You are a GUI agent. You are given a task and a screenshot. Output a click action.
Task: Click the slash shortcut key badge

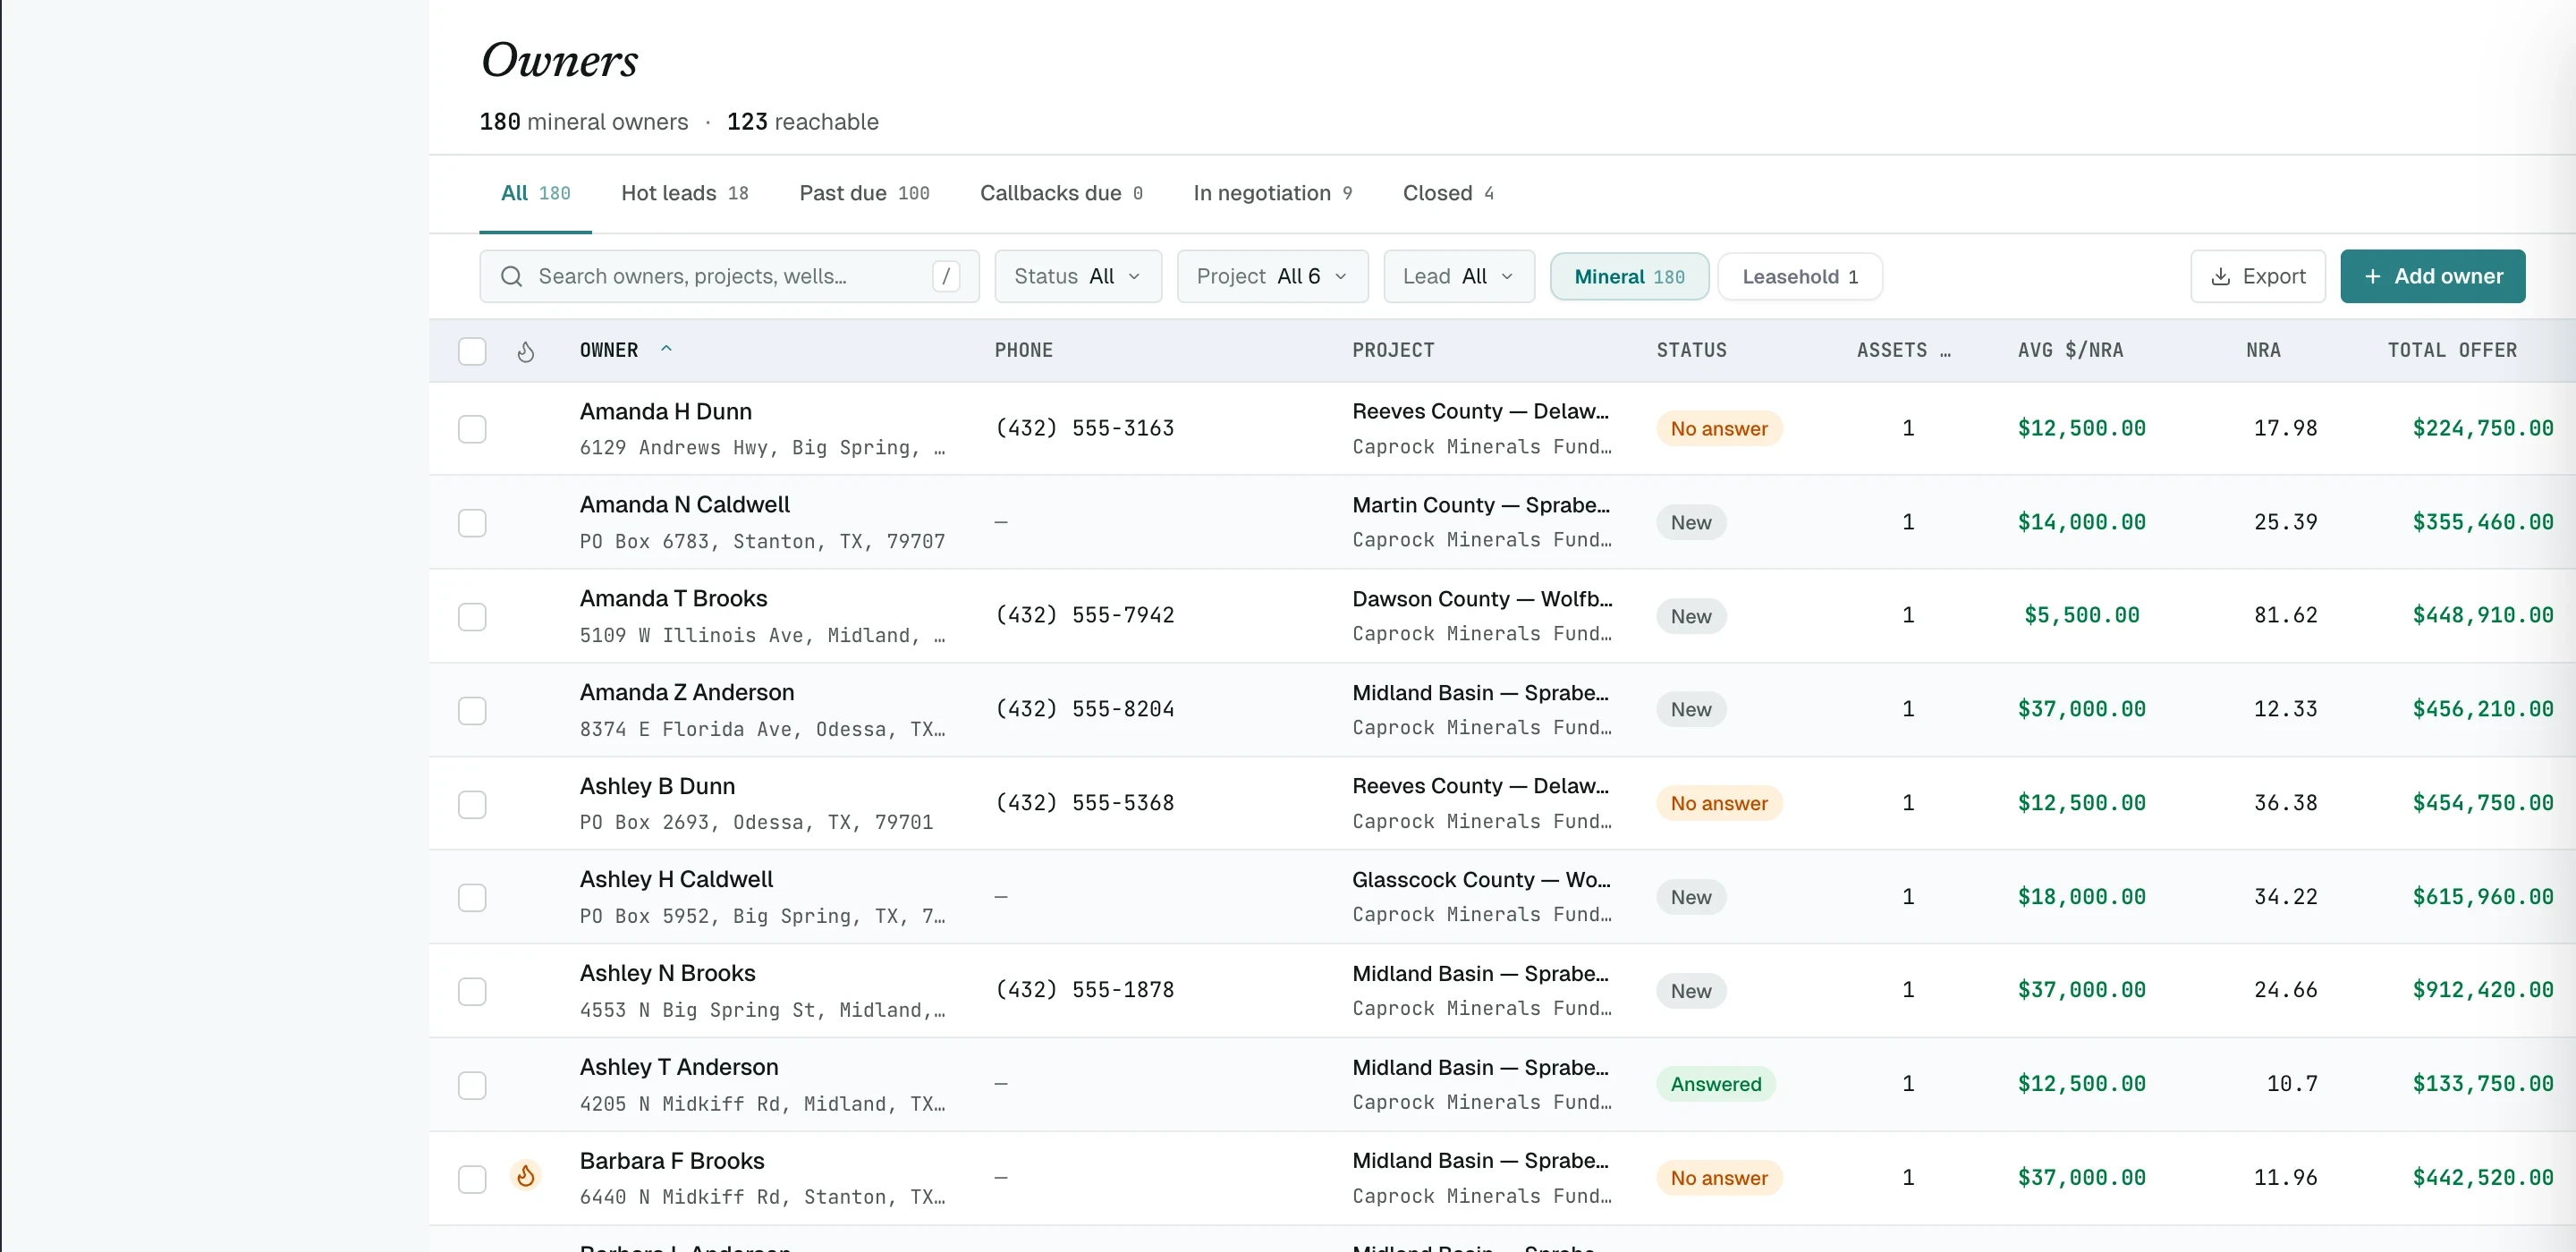click(945, 276)
